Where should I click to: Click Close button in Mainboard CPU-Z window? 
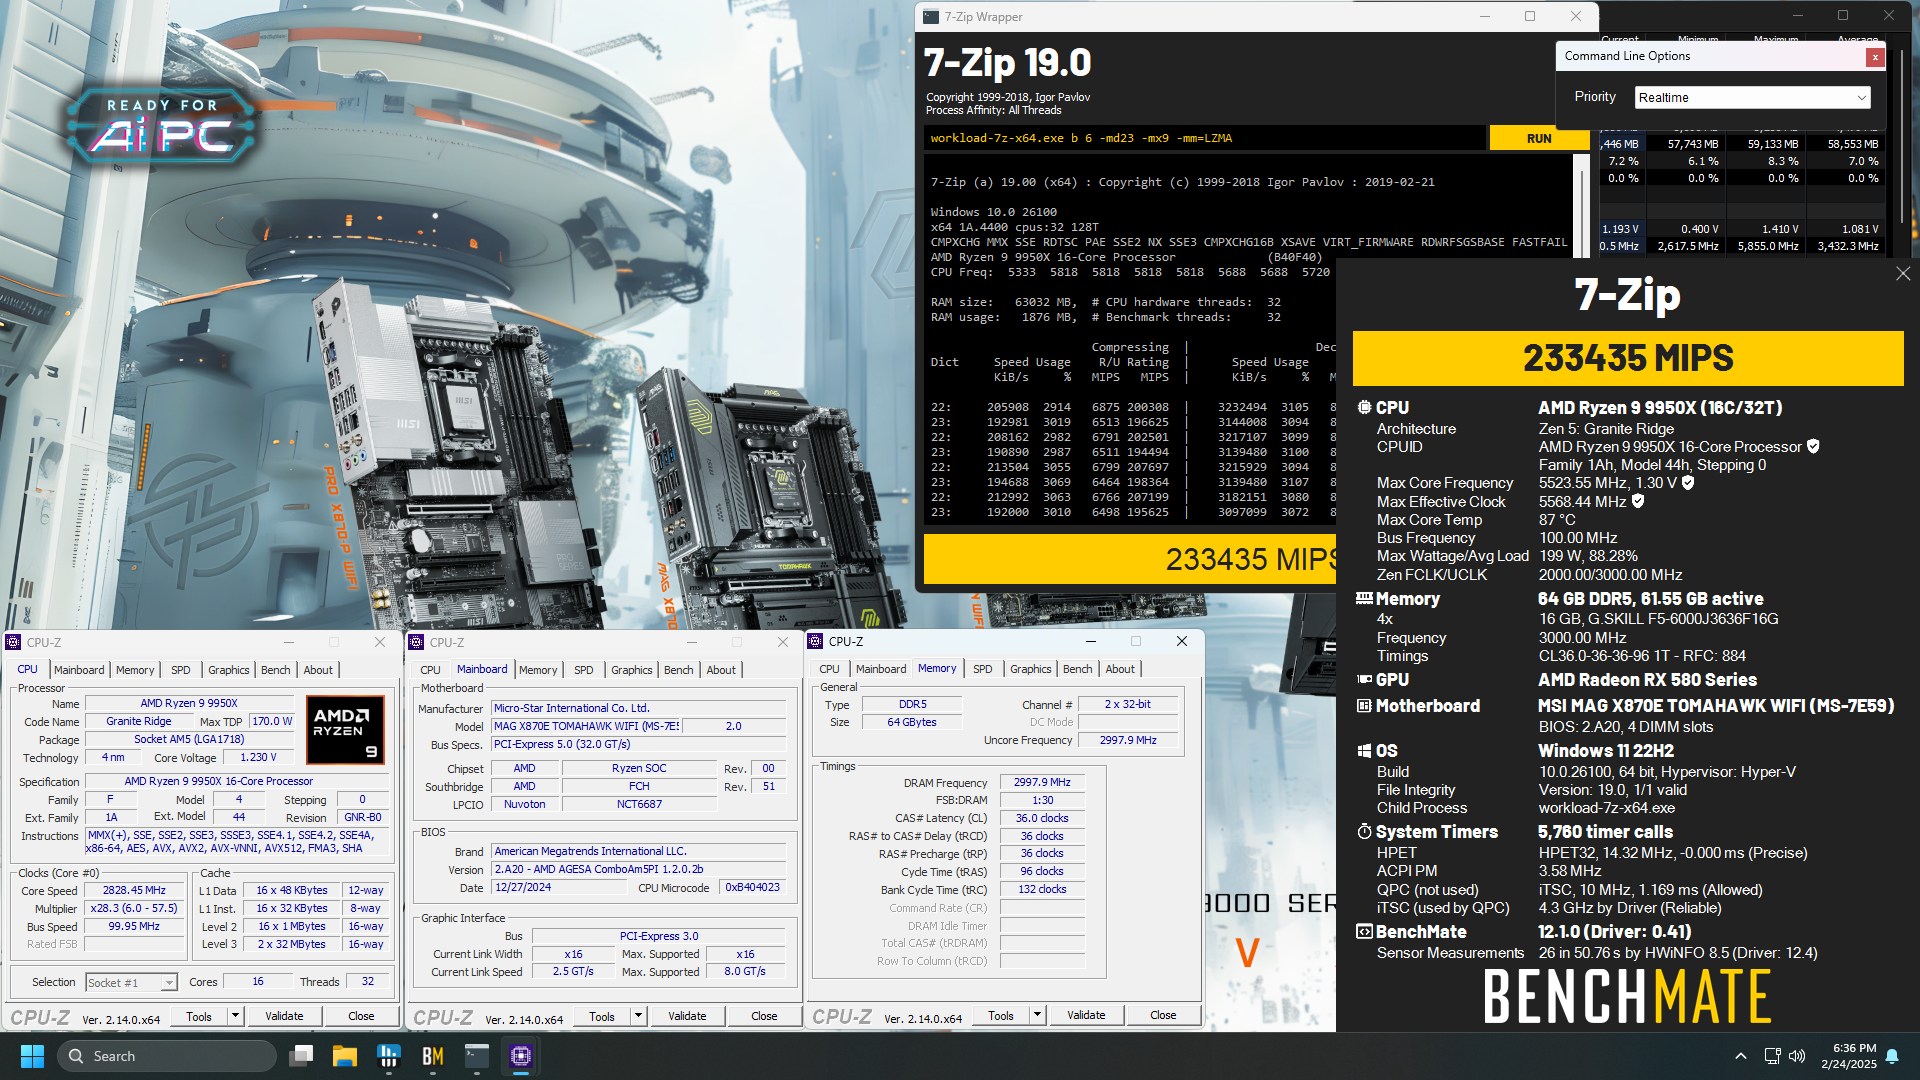[x=764, y=1016]
